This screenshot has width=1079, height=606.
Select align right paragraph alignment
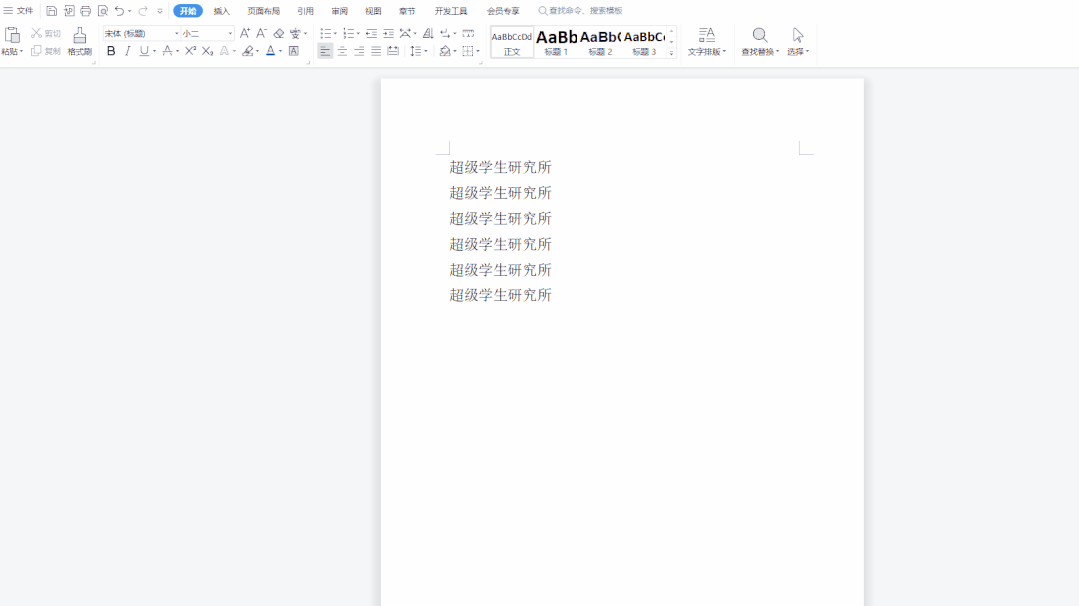point(359,51)
